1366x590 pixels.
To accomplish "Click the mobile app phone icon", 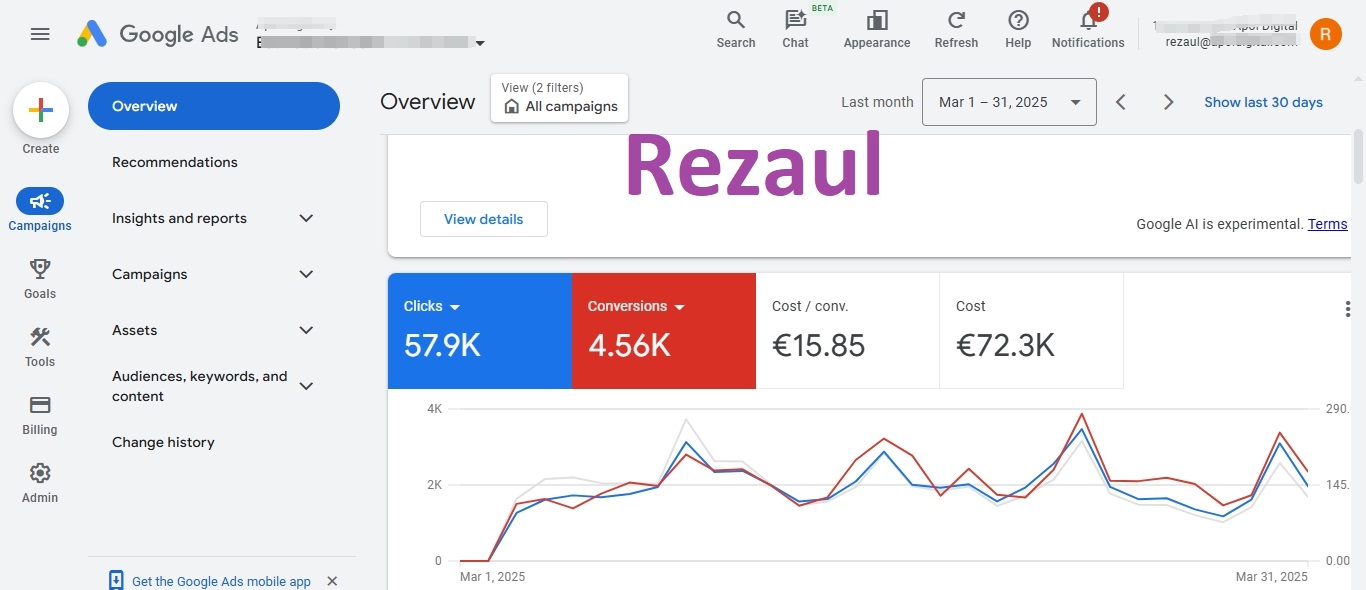I will coord(116,580).
